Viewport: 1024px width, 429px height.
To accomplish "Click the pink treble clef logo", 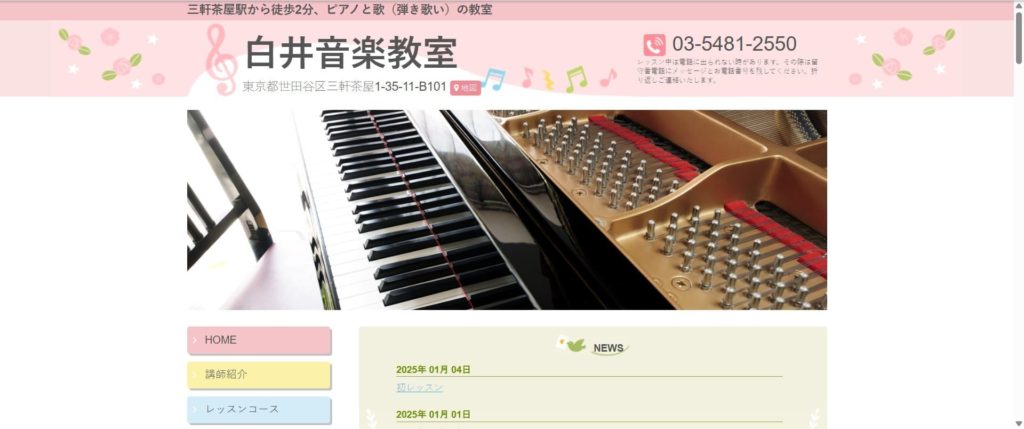I will tap(221, 59).
